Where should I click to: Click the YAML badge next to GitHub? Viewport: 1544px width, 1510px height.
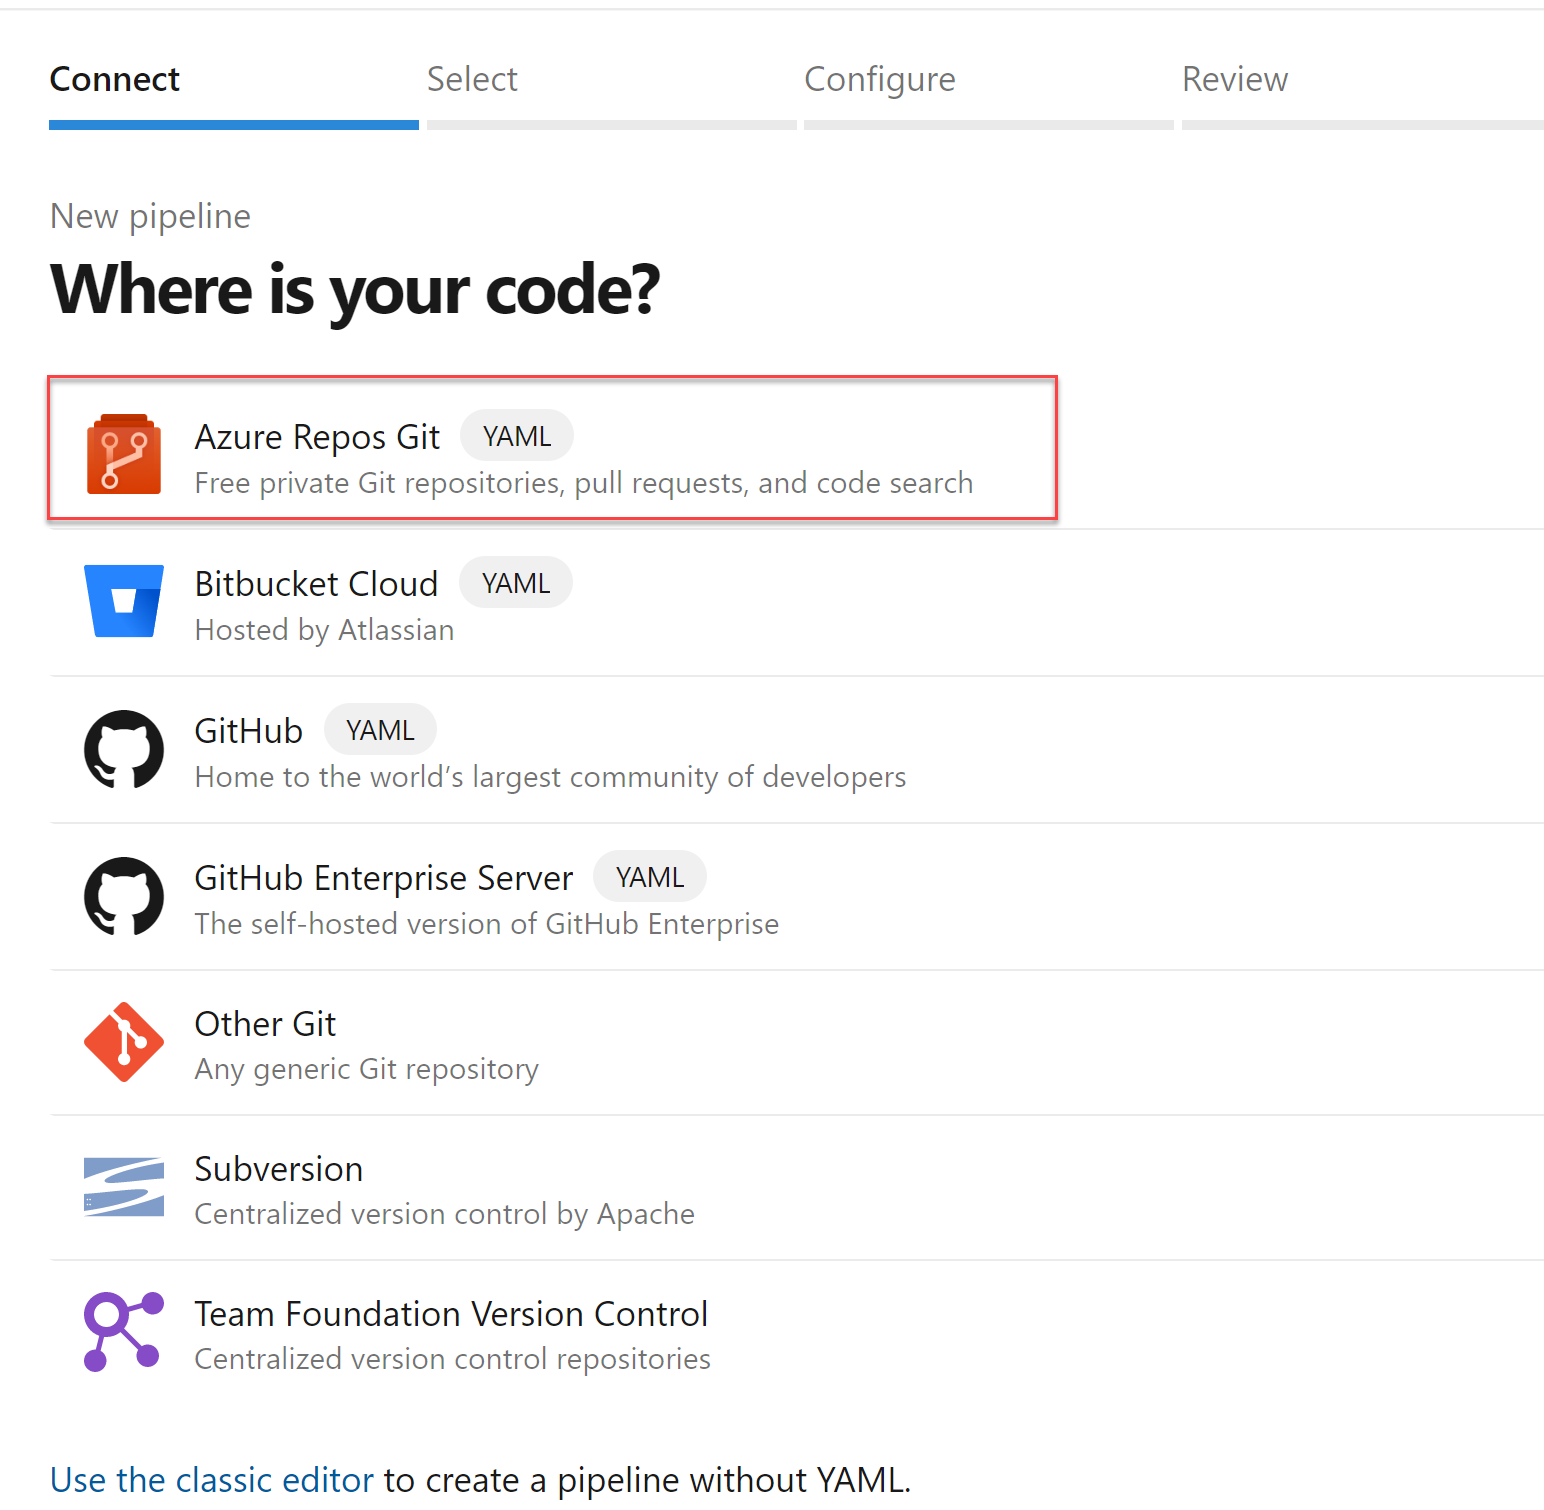pyautogui.click(x=380, y=731)
